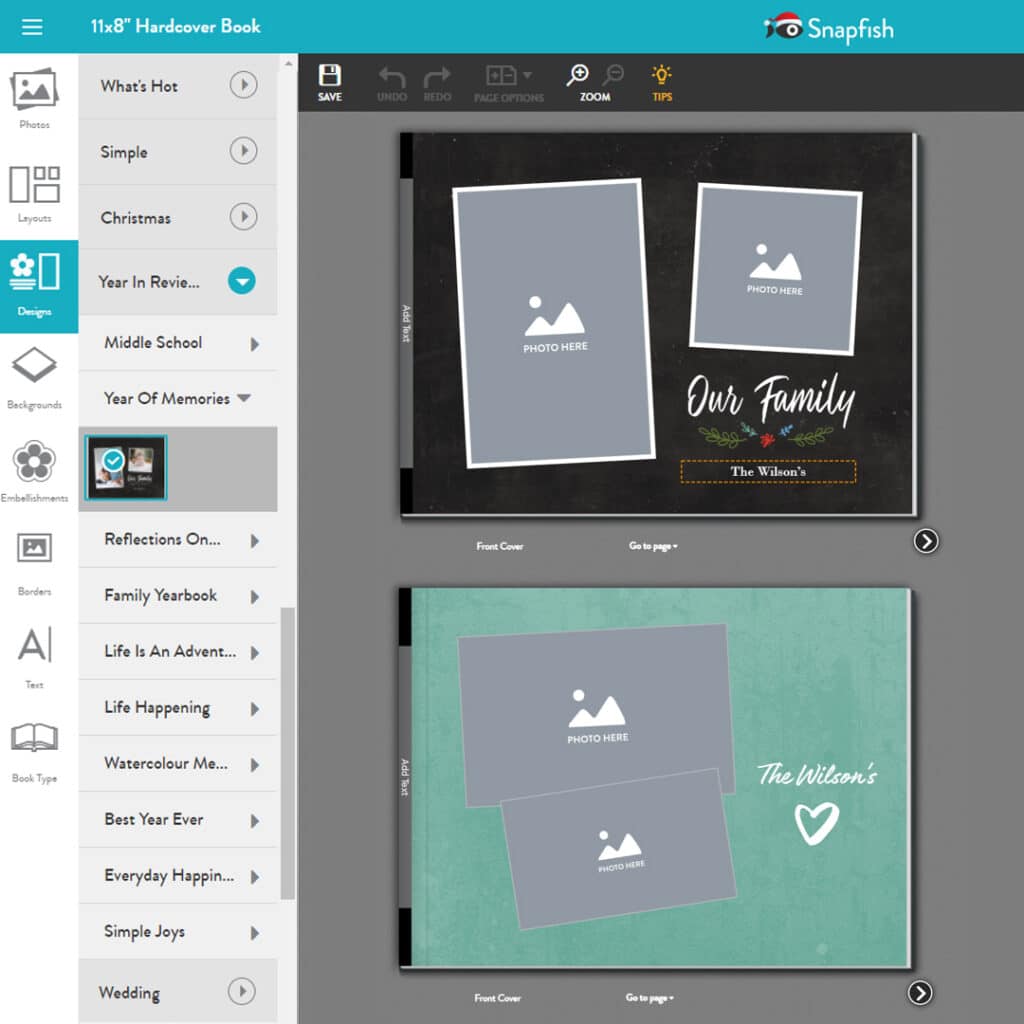Save the photo book
Viewport: 1024px width, 1024px height.
click(x=330, y=80)
